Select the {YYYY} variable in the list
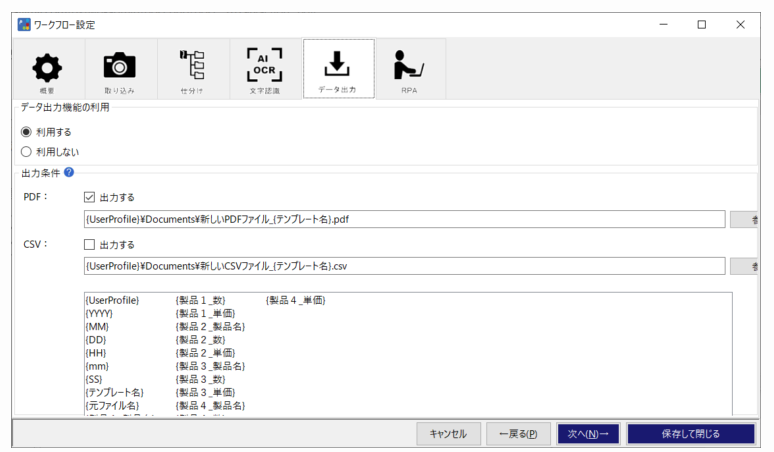The width and height of the screenshot is (774, 452). click(x=99, y=313)
